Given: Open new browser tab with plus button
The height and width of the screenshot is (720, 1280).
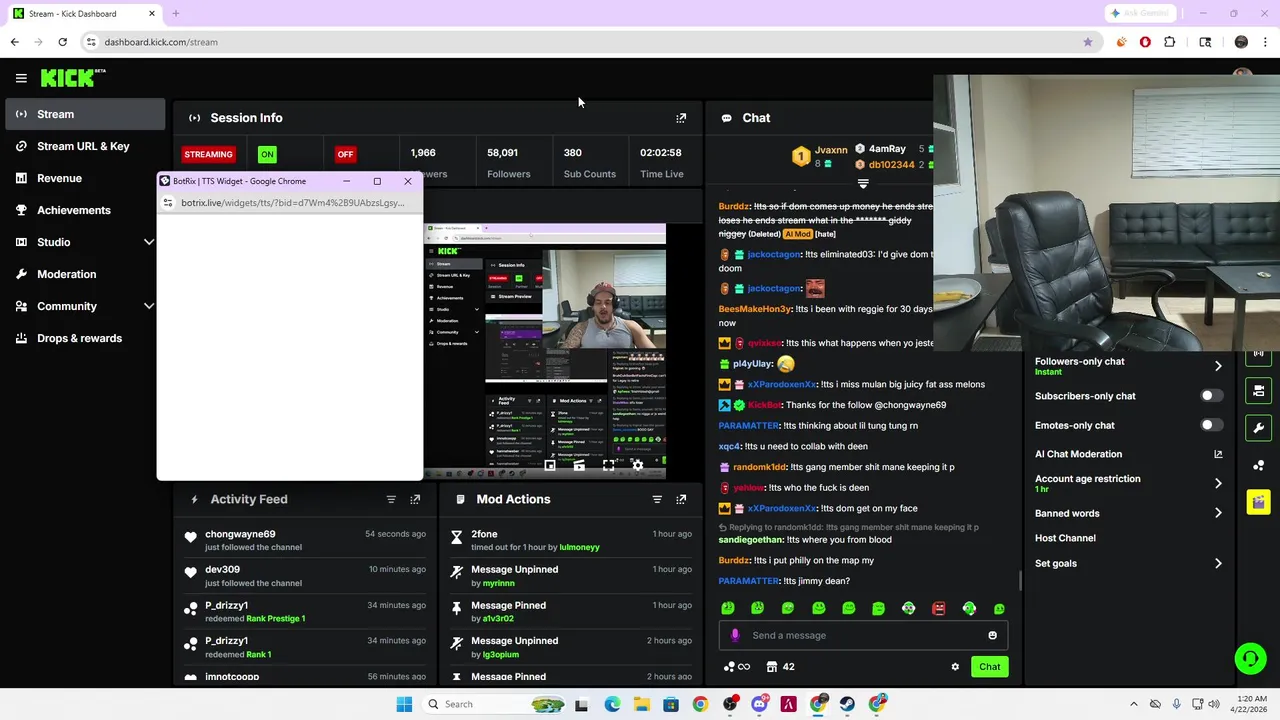Looking at the screenshot, I should (x=175, y=14).
